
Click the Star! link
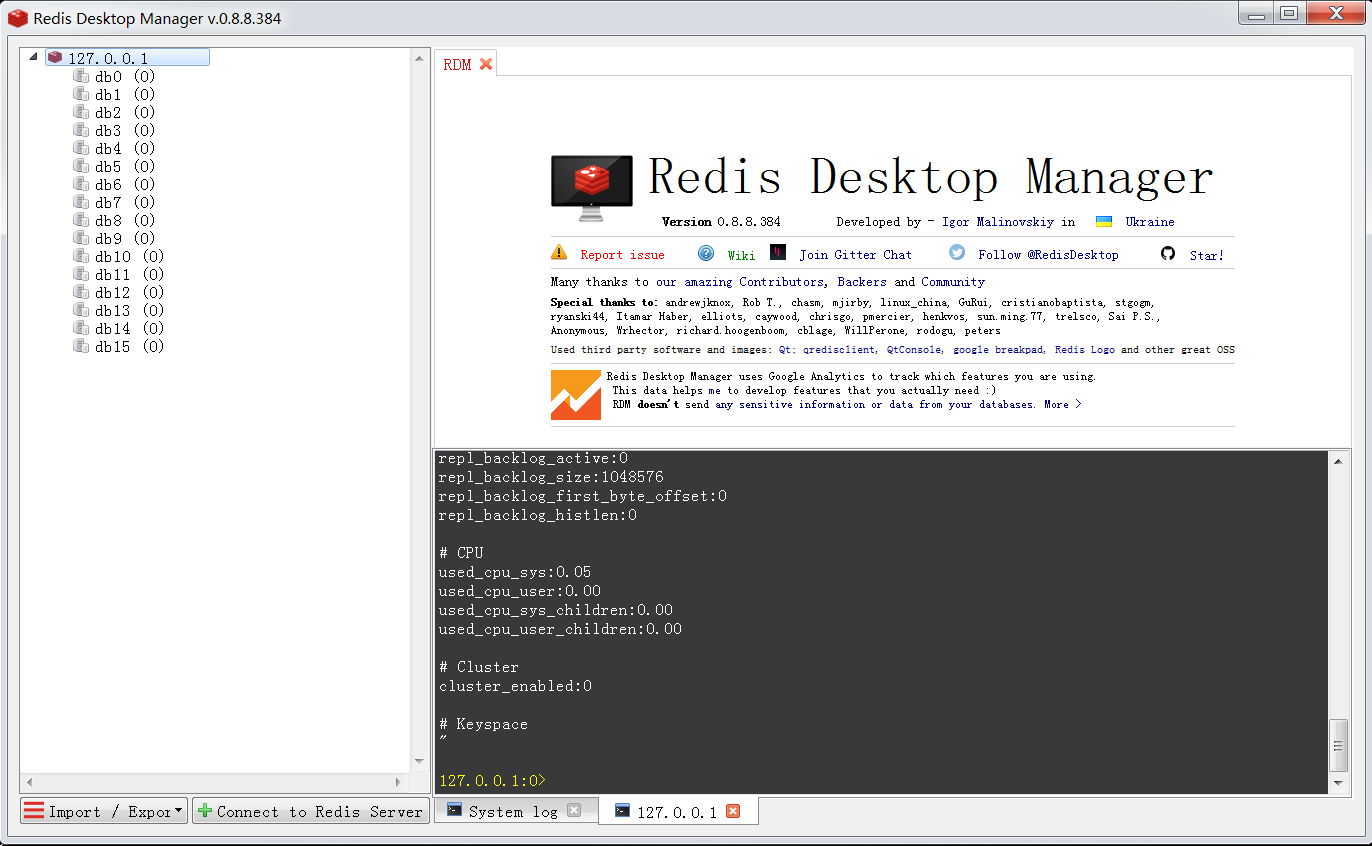click(1206, 255)
